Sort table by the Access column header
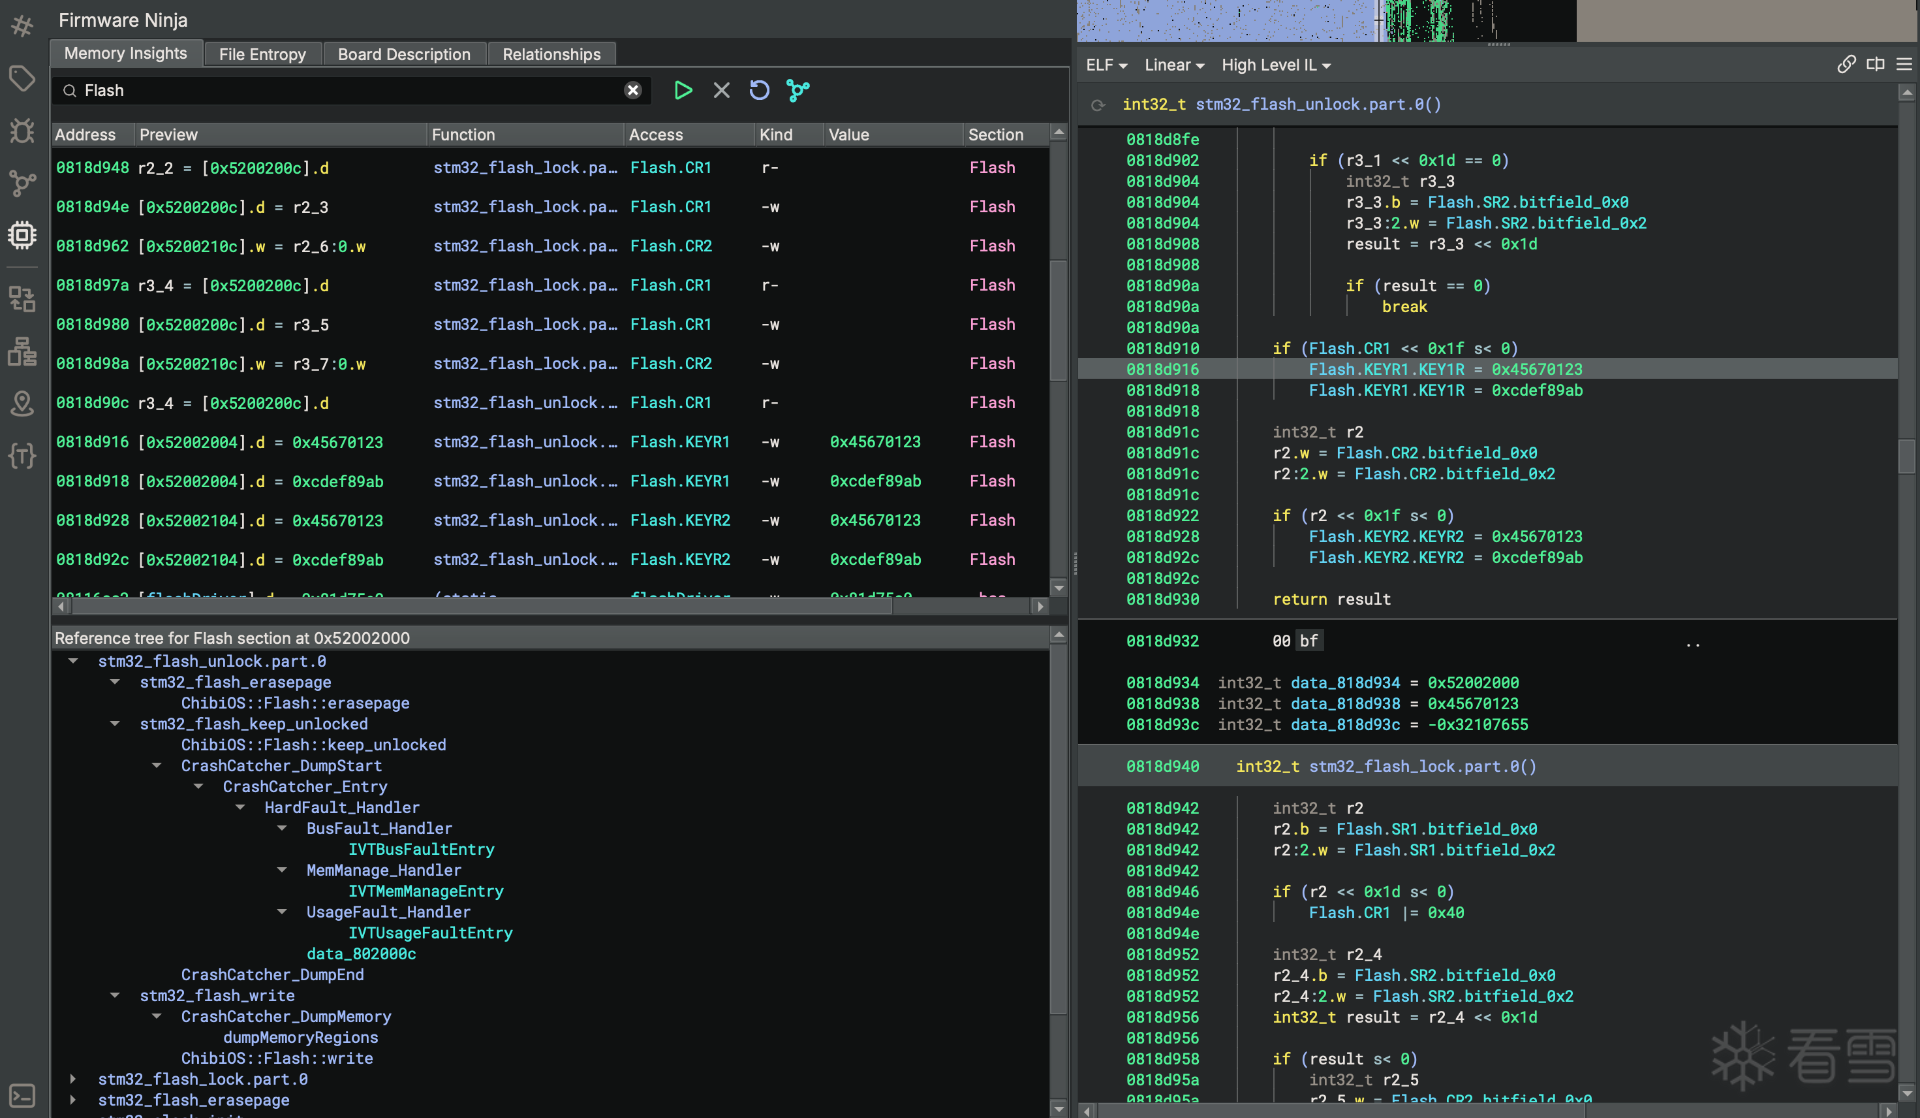The height and width of the screenshot is (1118, 1920). (656, 135)
